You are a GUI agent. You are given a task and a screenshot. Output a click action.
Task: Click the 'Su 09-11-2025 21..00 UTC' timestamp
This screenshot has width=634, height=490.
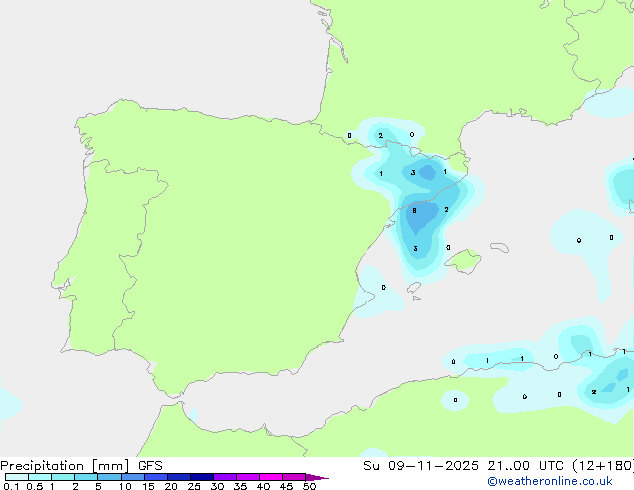(x=463, y=466)
